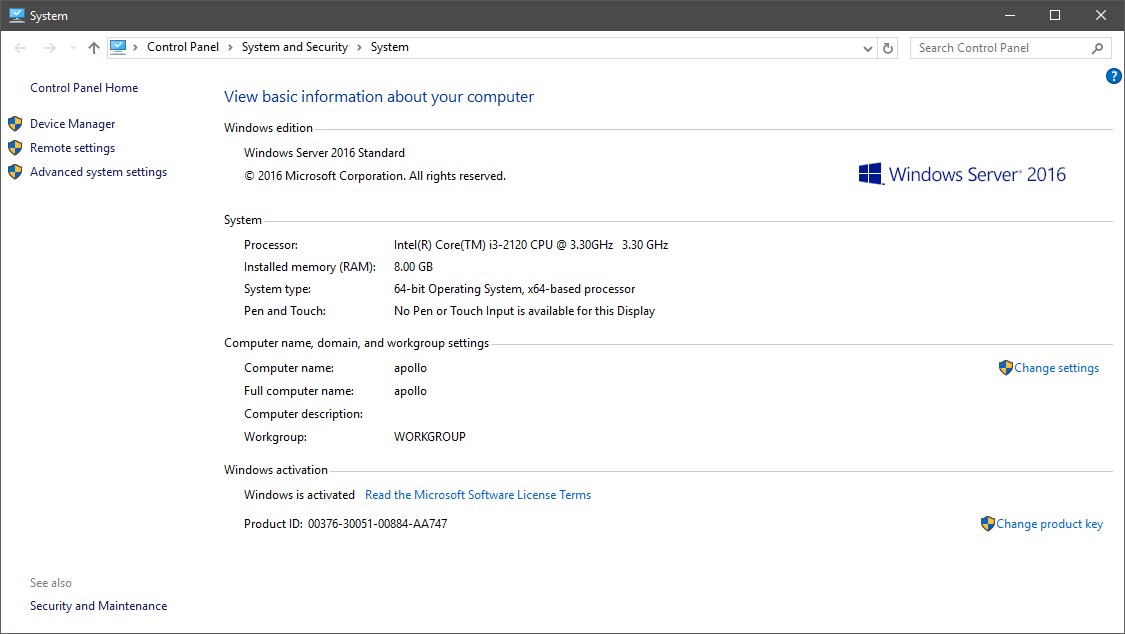Go up one level with the up arrow
The image size is (1125, 634).
[93, 48]
